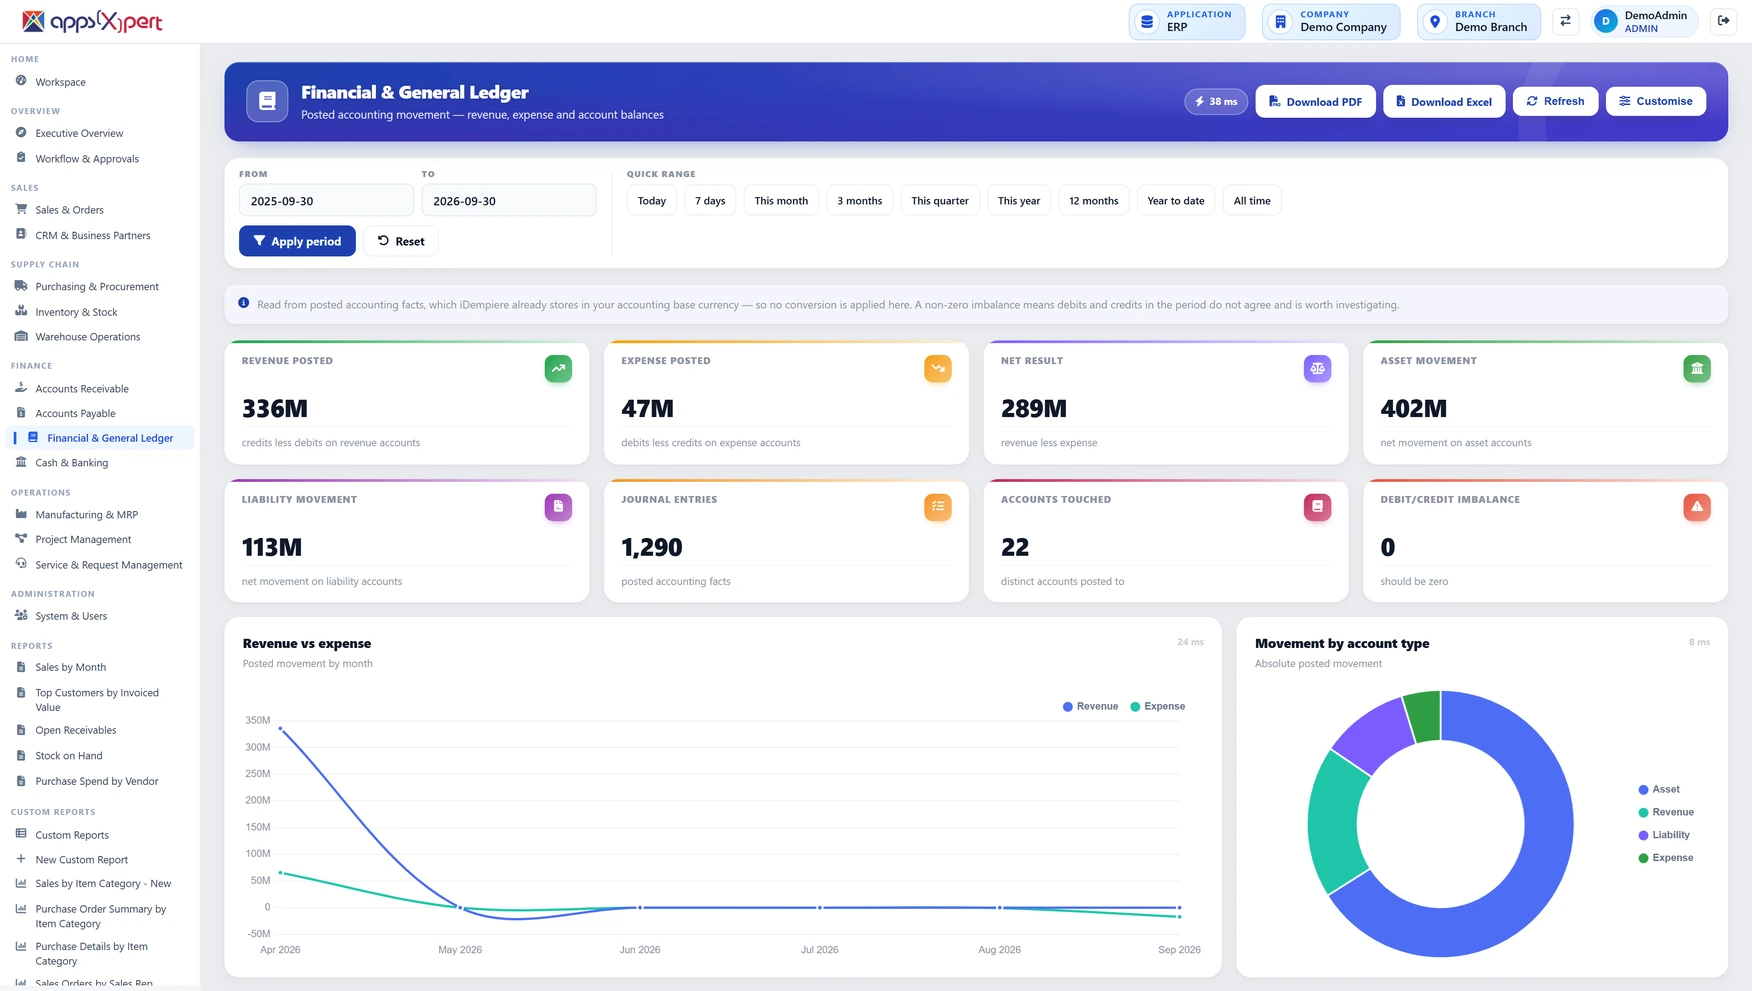Screen dimensions: 1752x991
Task: Click the Apply period button
Action: click(x=297, y=241)
